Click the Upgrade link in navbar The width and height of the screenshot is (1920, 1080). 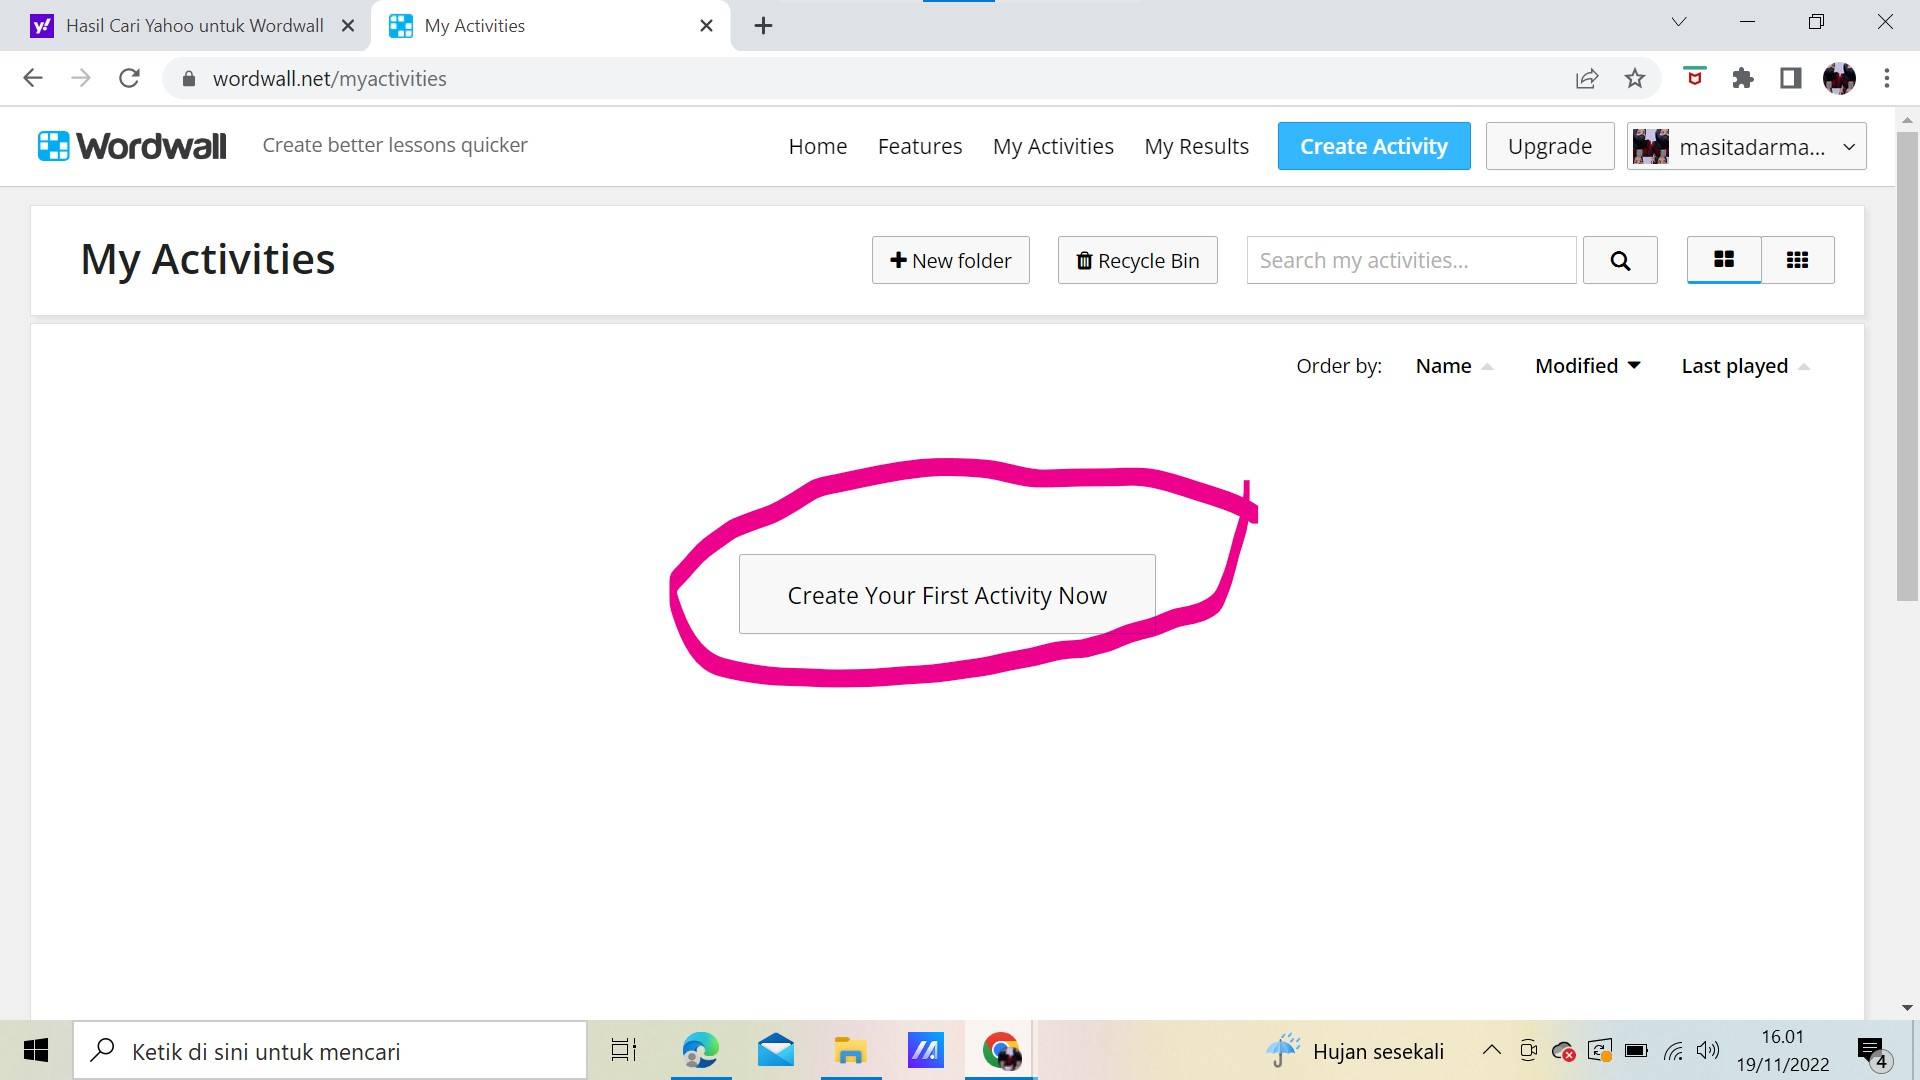tap(1548, 145)
